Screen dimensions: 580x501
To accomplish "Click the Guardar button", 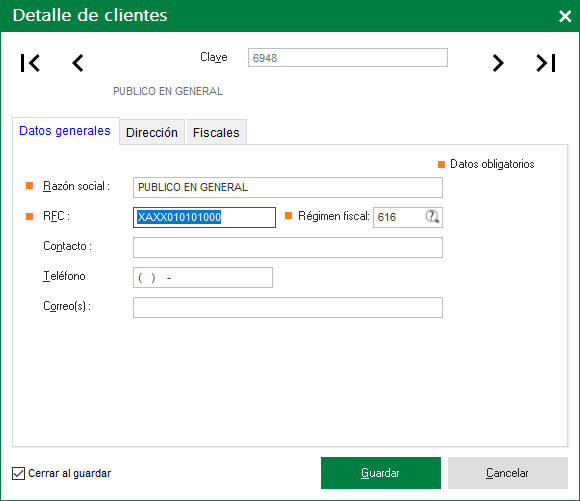I will [x=381, y=473].
